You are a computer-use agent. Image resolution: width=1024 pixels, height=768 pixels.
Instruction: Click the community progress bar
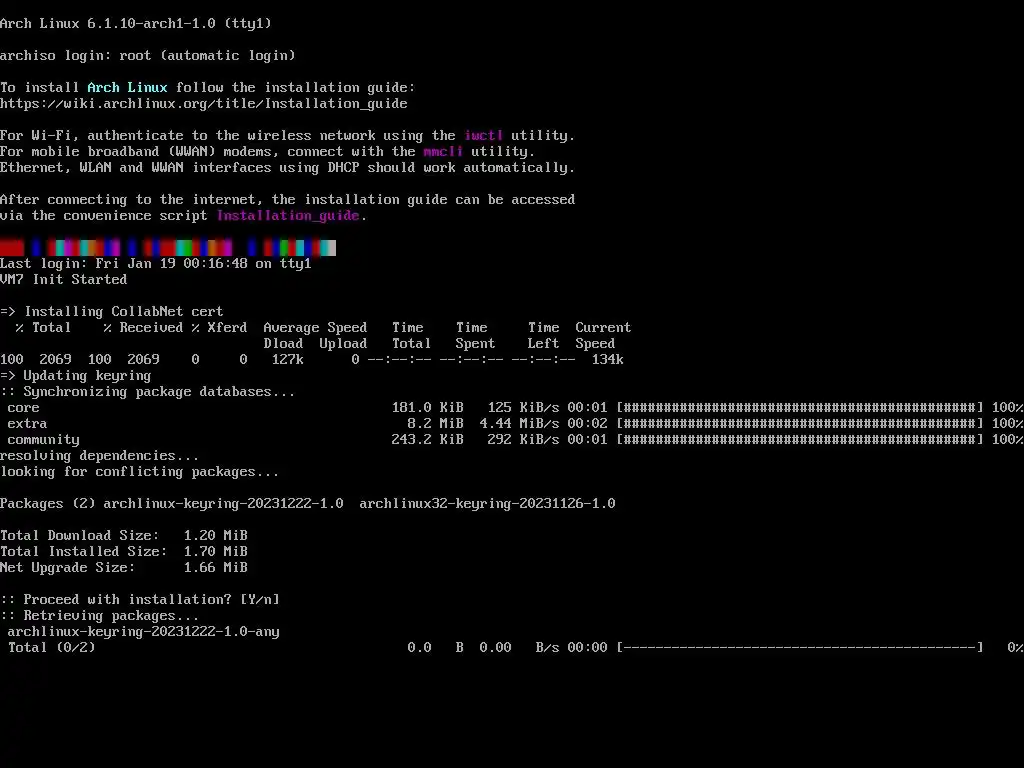pyautogui.click(x=800, y=440)
